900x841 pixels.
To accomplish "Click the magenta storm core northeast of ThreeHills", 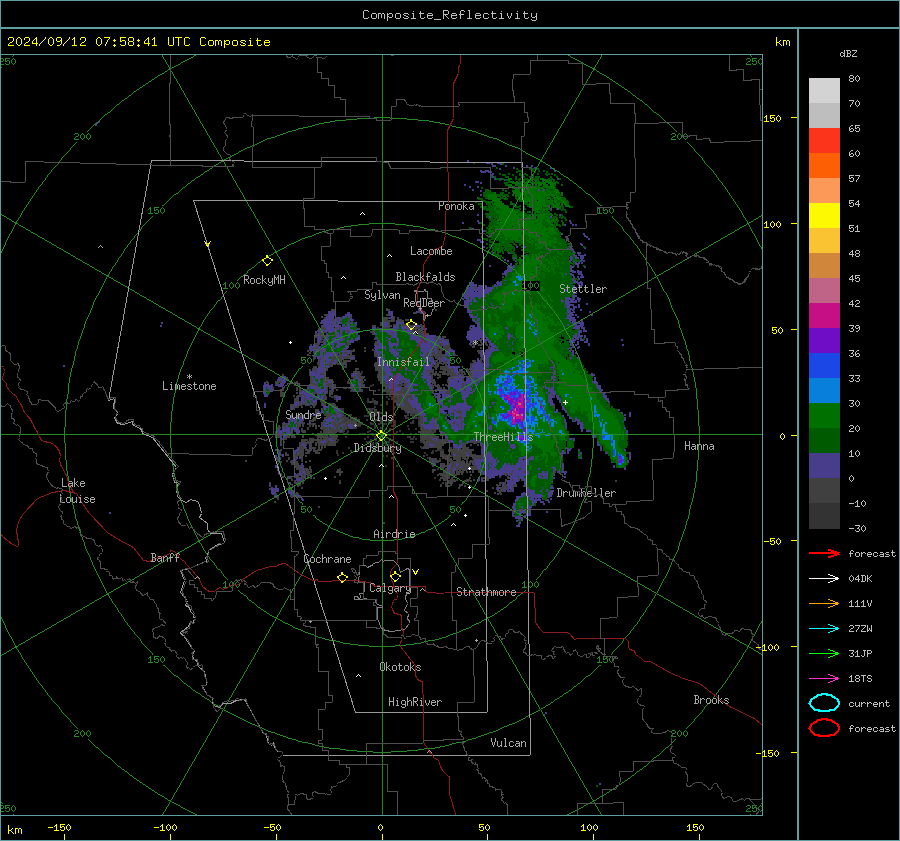I will click(518, 407).
